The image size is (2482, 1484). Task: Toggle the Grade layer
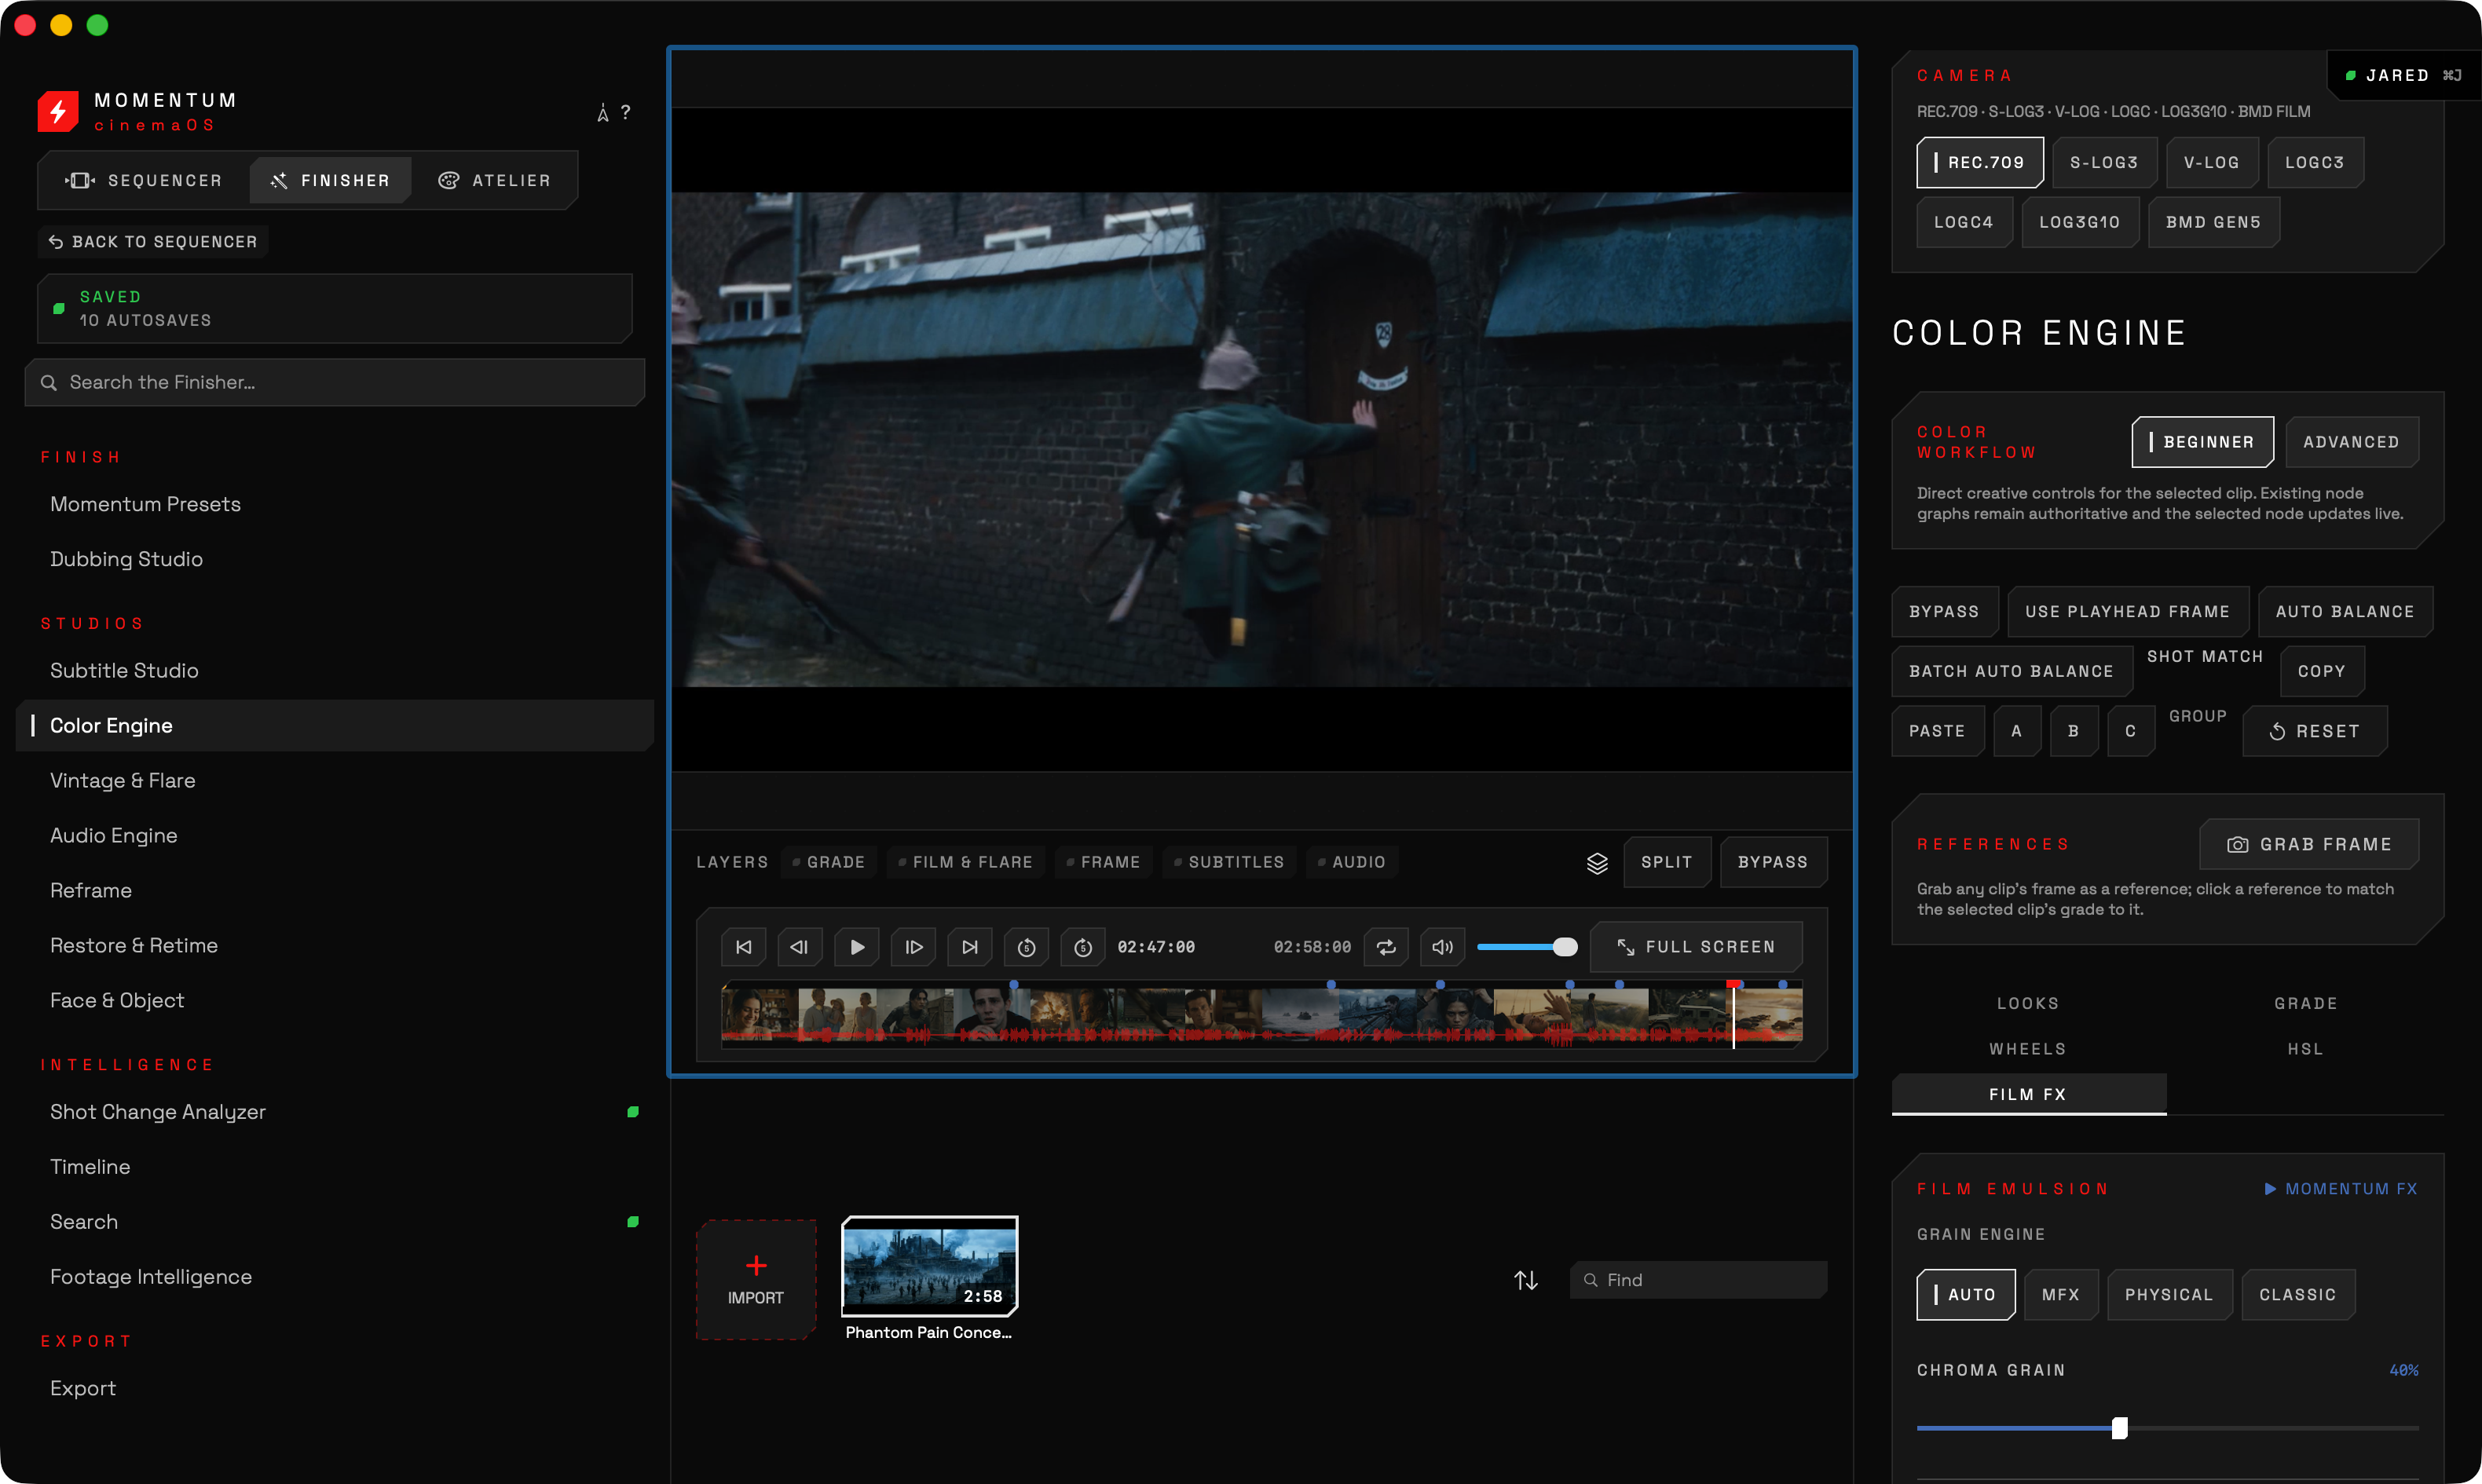coord(829,863)
